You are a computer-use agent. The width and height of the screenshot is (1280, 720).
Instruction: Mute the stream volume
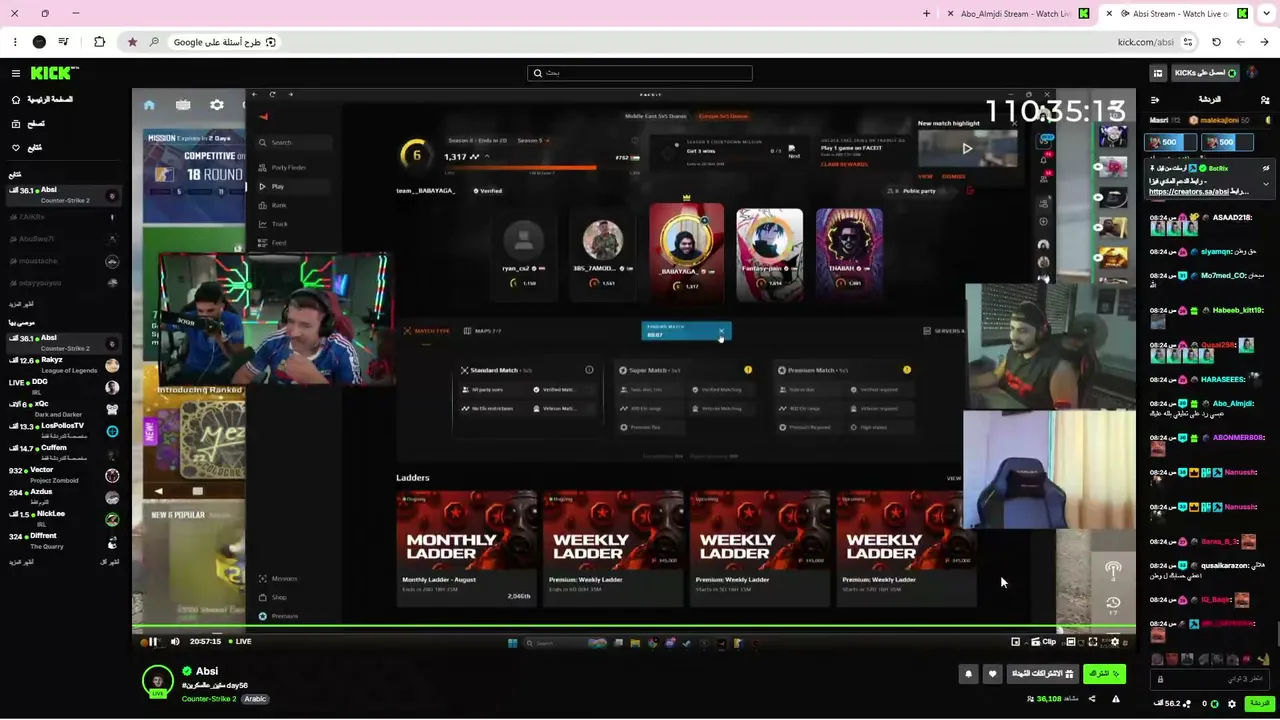coord(175,642)
